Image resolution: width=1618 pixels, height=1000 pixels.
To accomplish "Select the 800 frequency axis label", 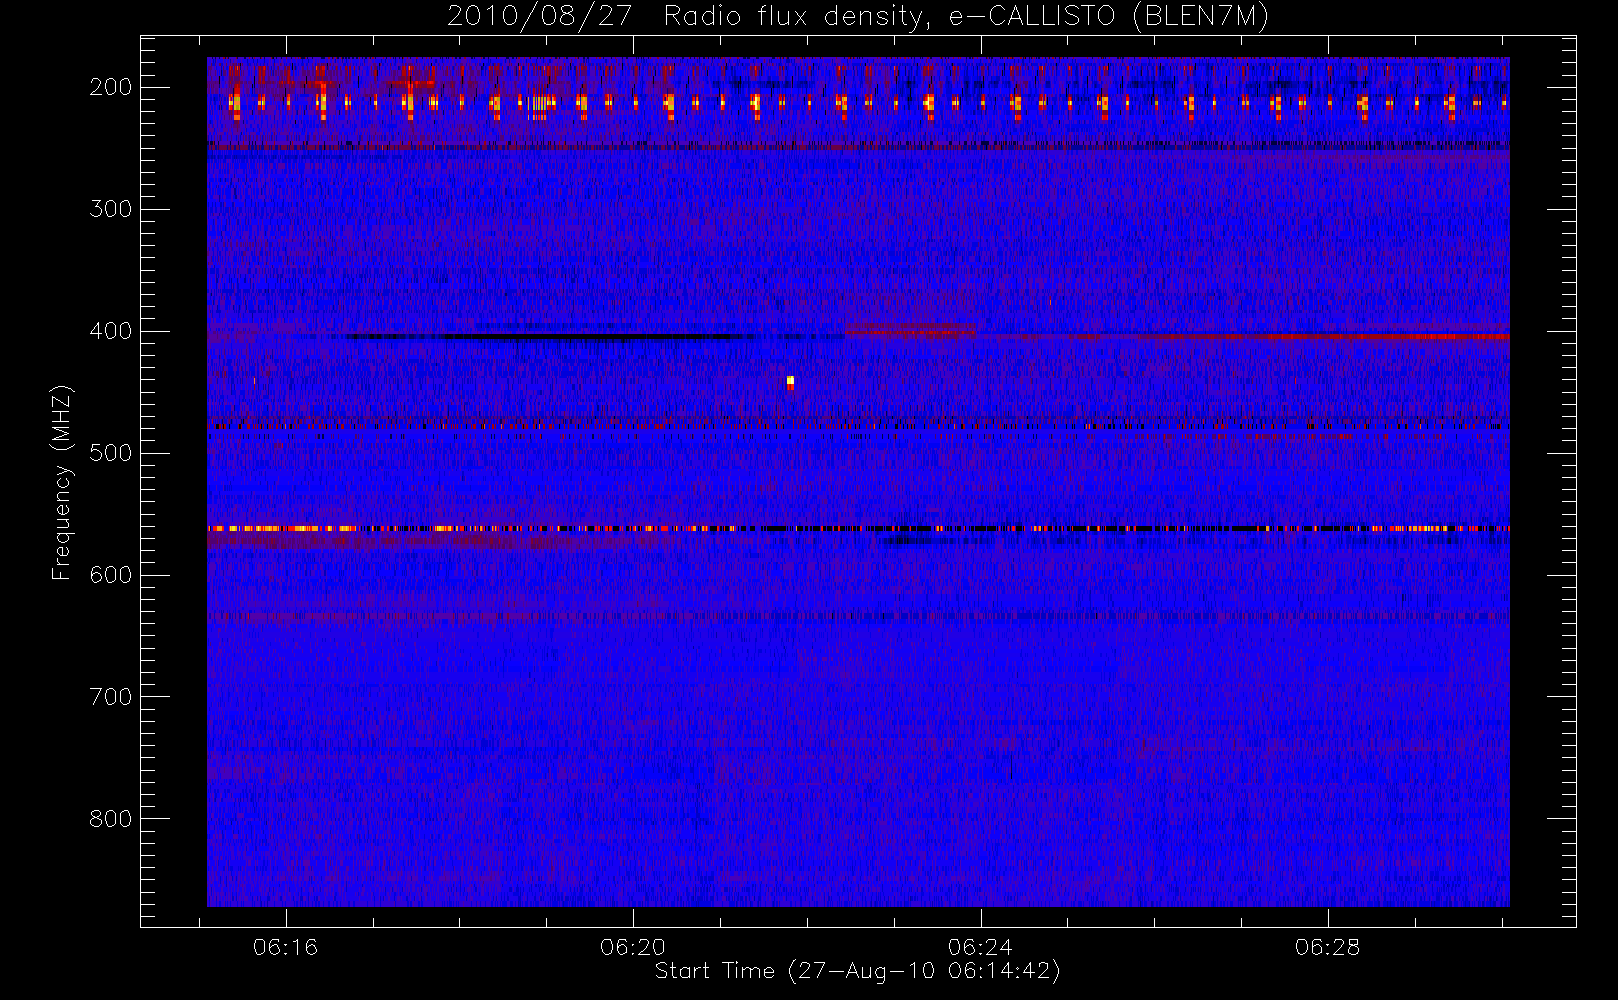I will [x=110, y=819].
